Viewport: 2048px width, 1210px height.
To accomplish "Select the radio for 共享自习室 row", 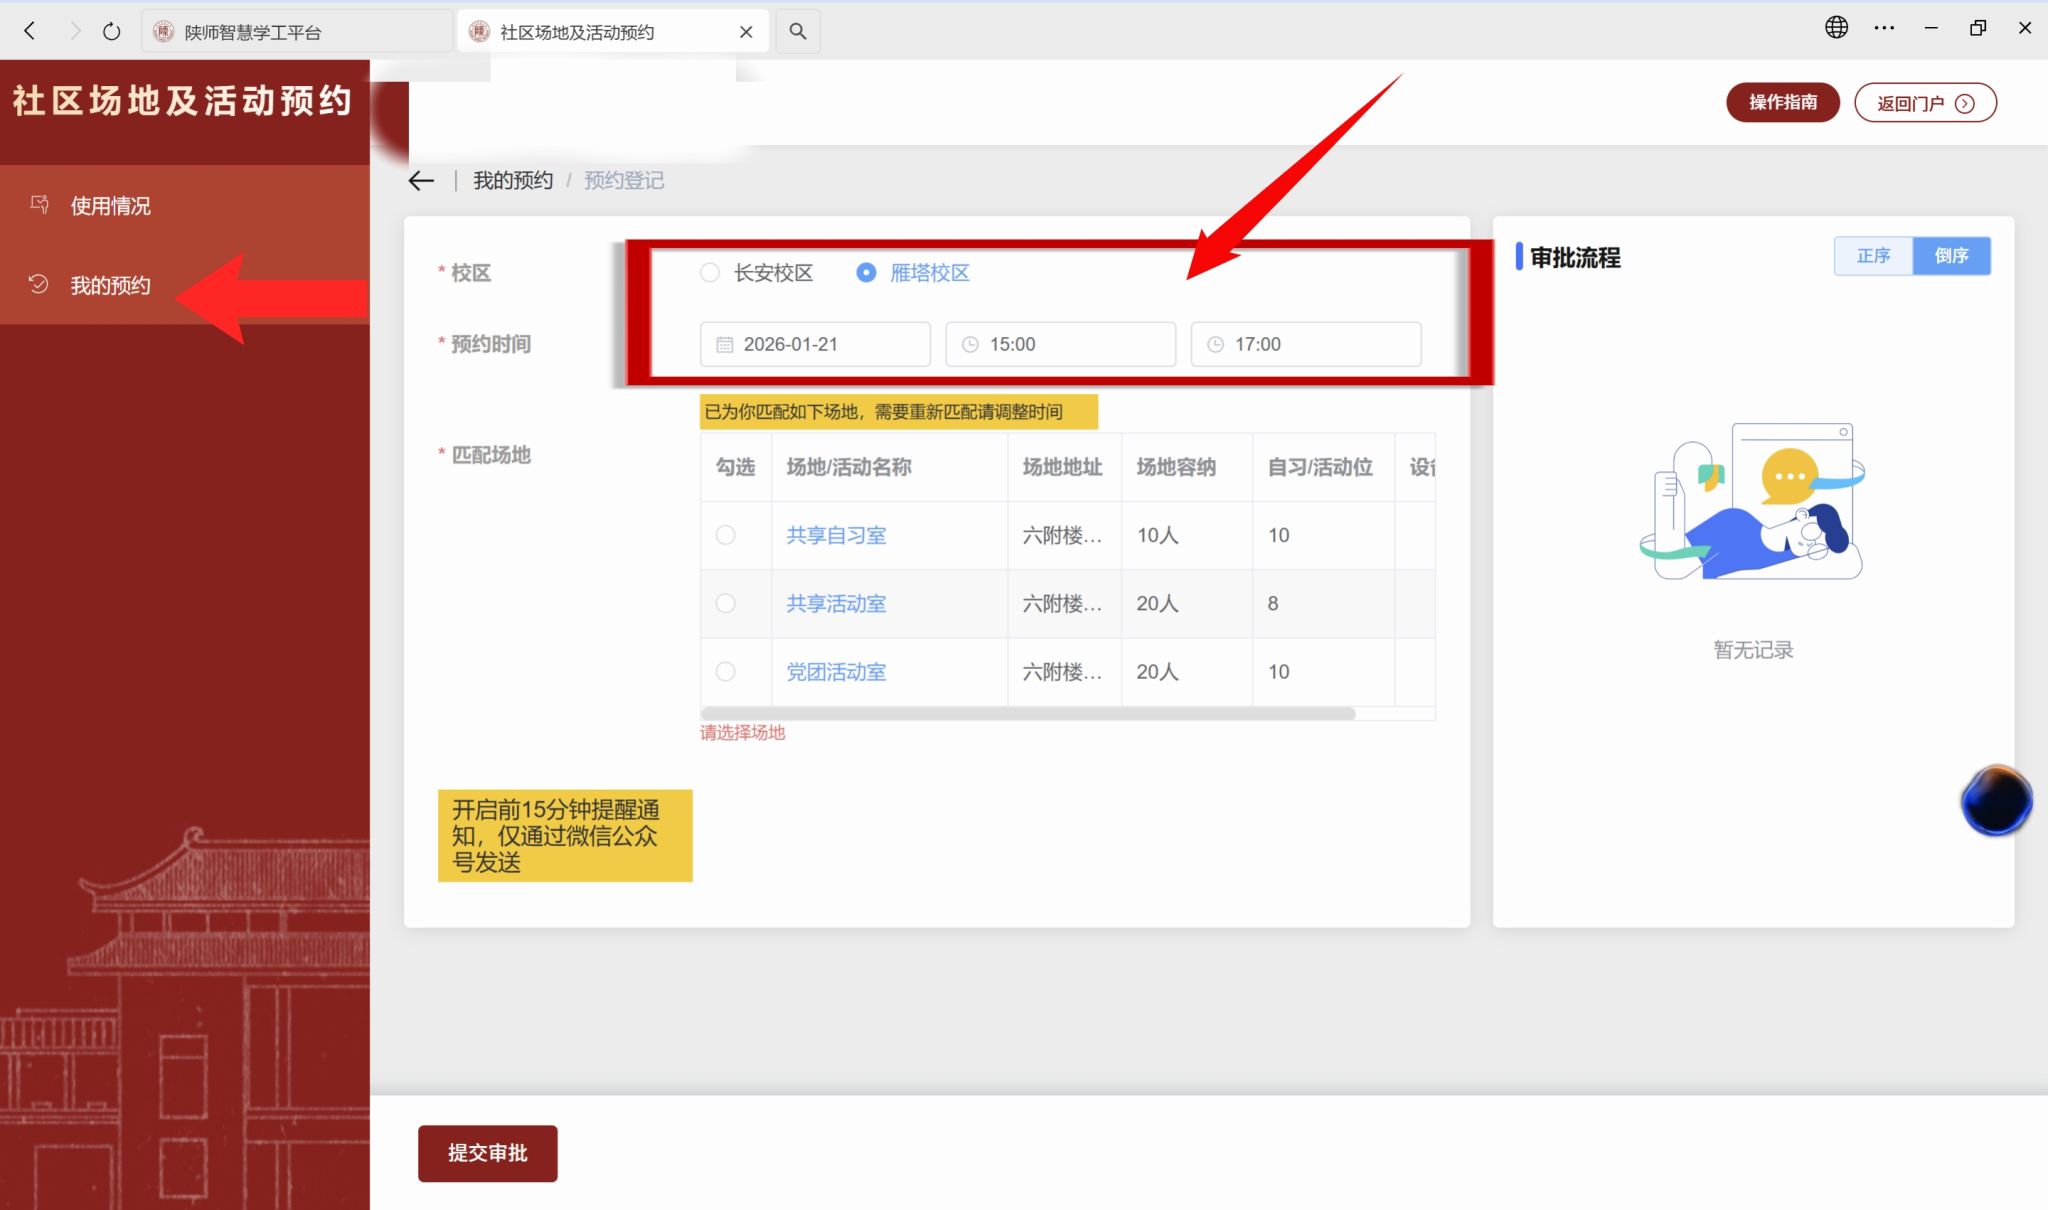I will (x=726, y=535).
